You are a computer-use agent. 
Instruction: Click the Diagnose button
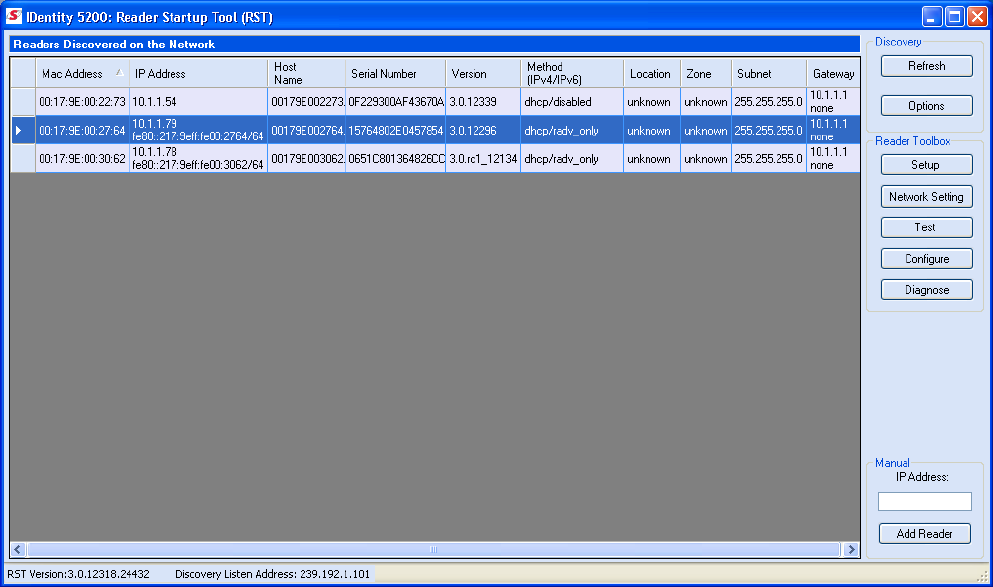927,290
